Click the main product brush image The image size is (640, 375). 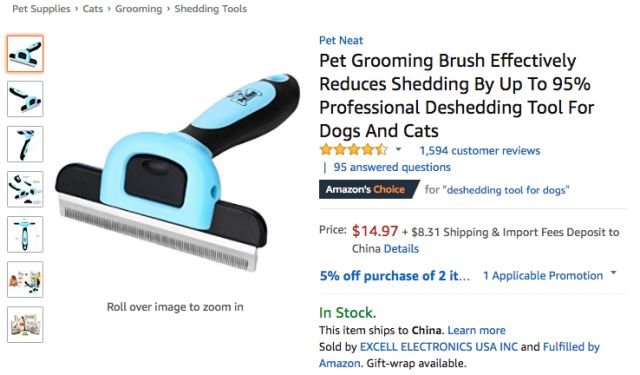coord(178,171)
